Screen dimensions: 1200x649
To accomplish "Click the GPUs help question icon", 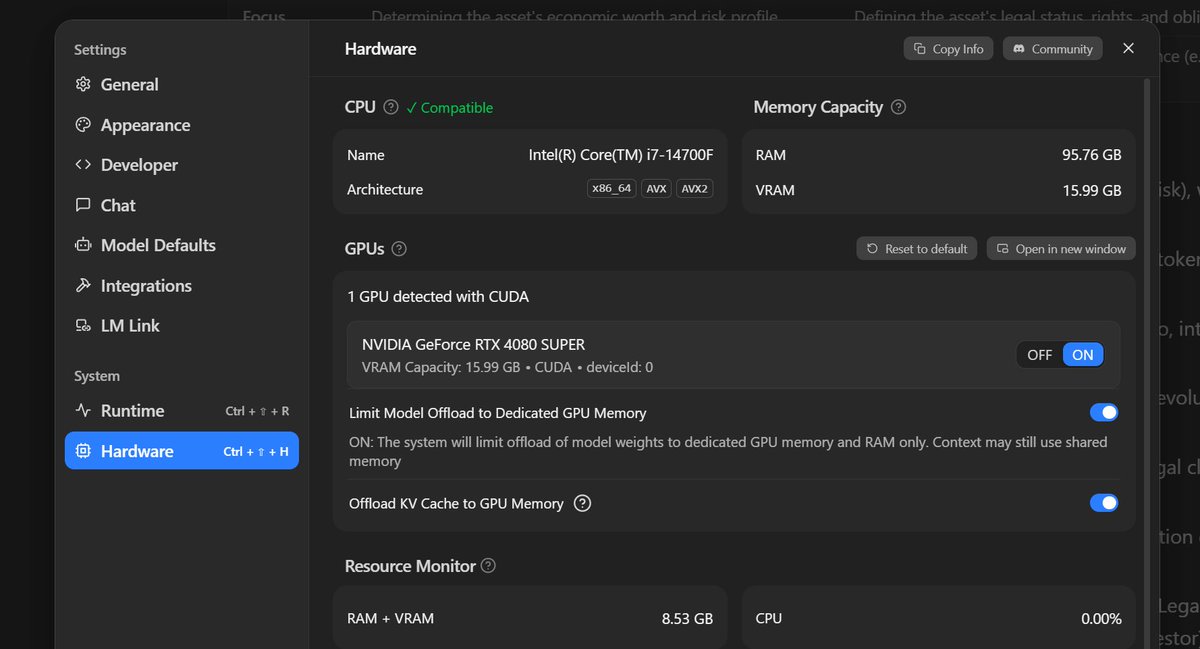I will point(399,249).
